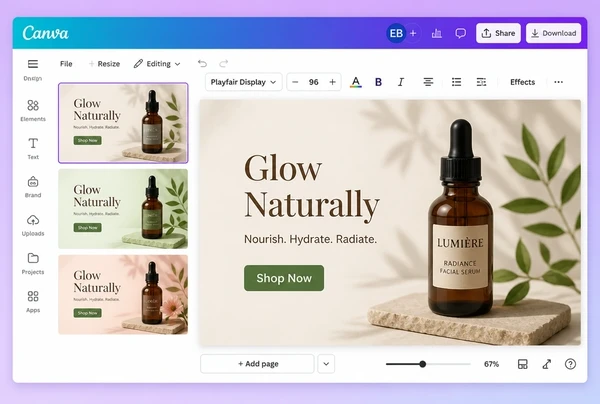Toggle bold formatting
The height and width of the screenshot is (404, 600).
(378, 82)
